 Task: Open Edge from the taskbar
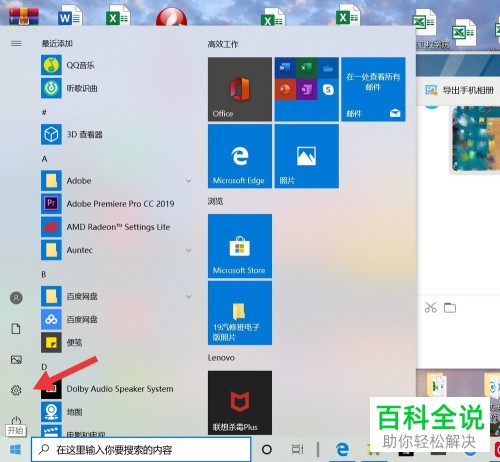(342, 450)
